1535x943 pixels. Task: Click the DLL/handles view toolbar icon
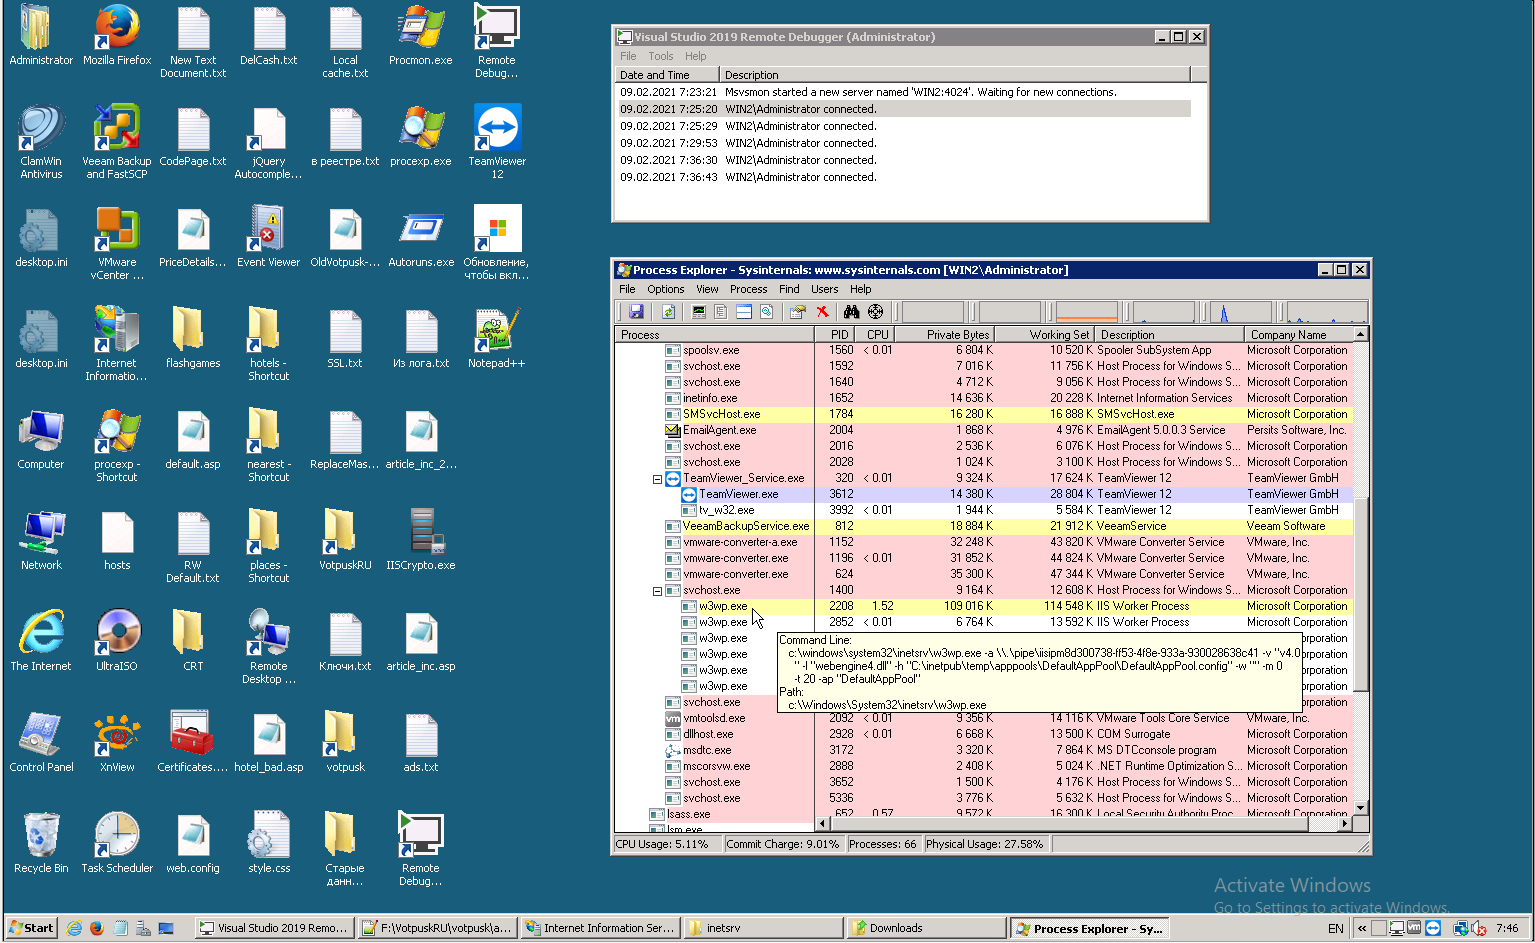pos(766,312)
